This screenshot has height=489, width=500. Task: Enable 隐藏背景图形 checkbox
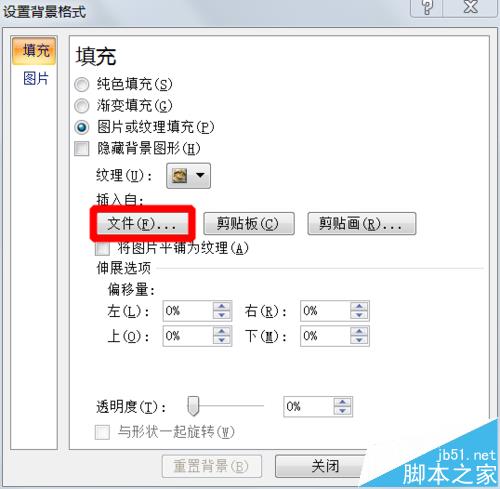(x=82, y=149)
